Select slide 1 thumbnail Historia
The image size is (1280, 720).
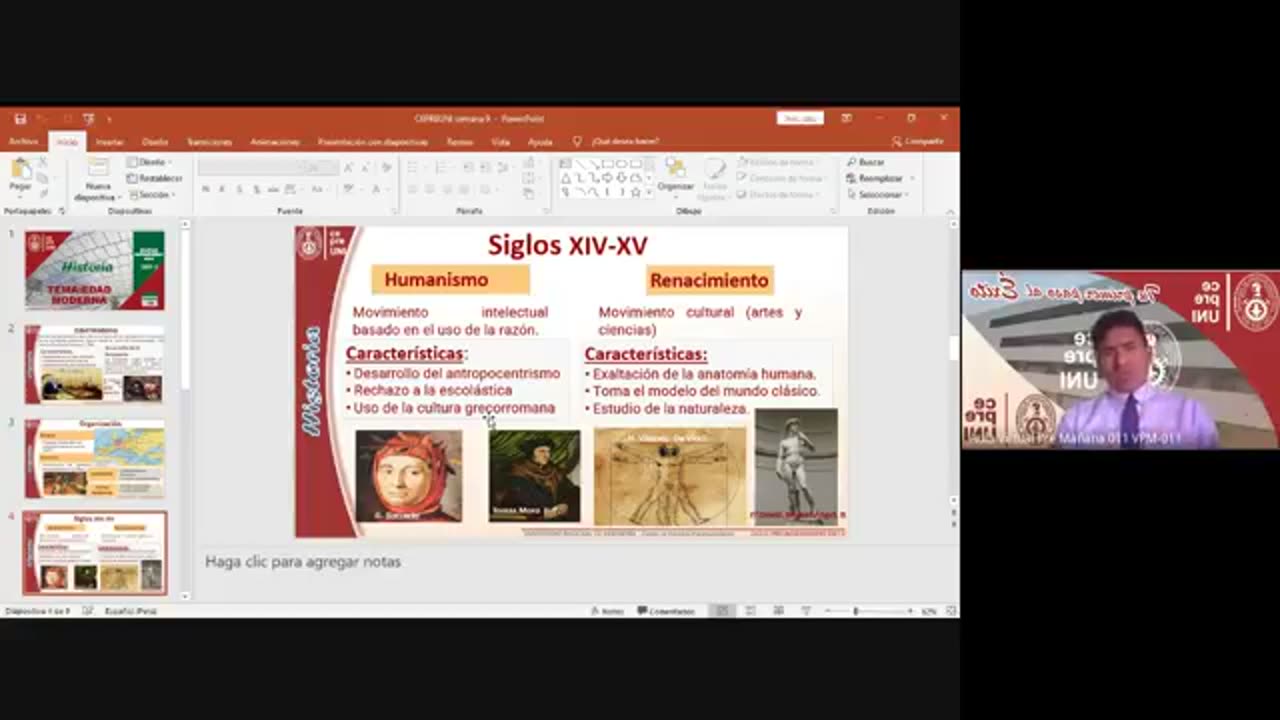(x=95, y=270)
